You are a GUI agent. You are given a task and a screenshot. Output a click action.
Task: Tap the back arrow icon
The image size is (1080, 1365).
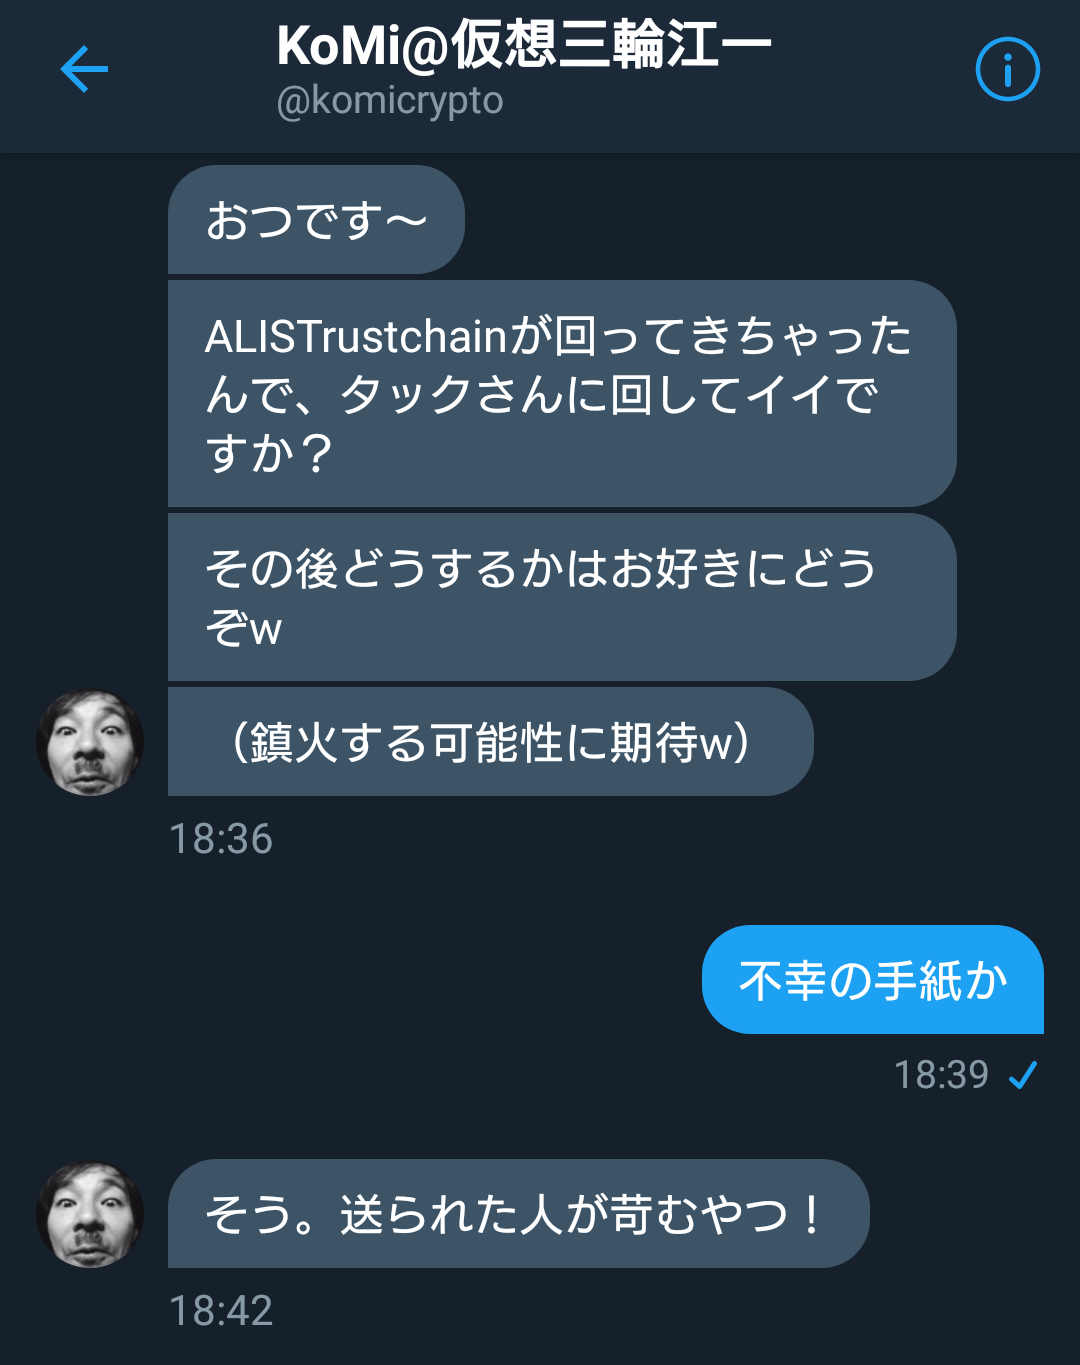coord(84,69)
